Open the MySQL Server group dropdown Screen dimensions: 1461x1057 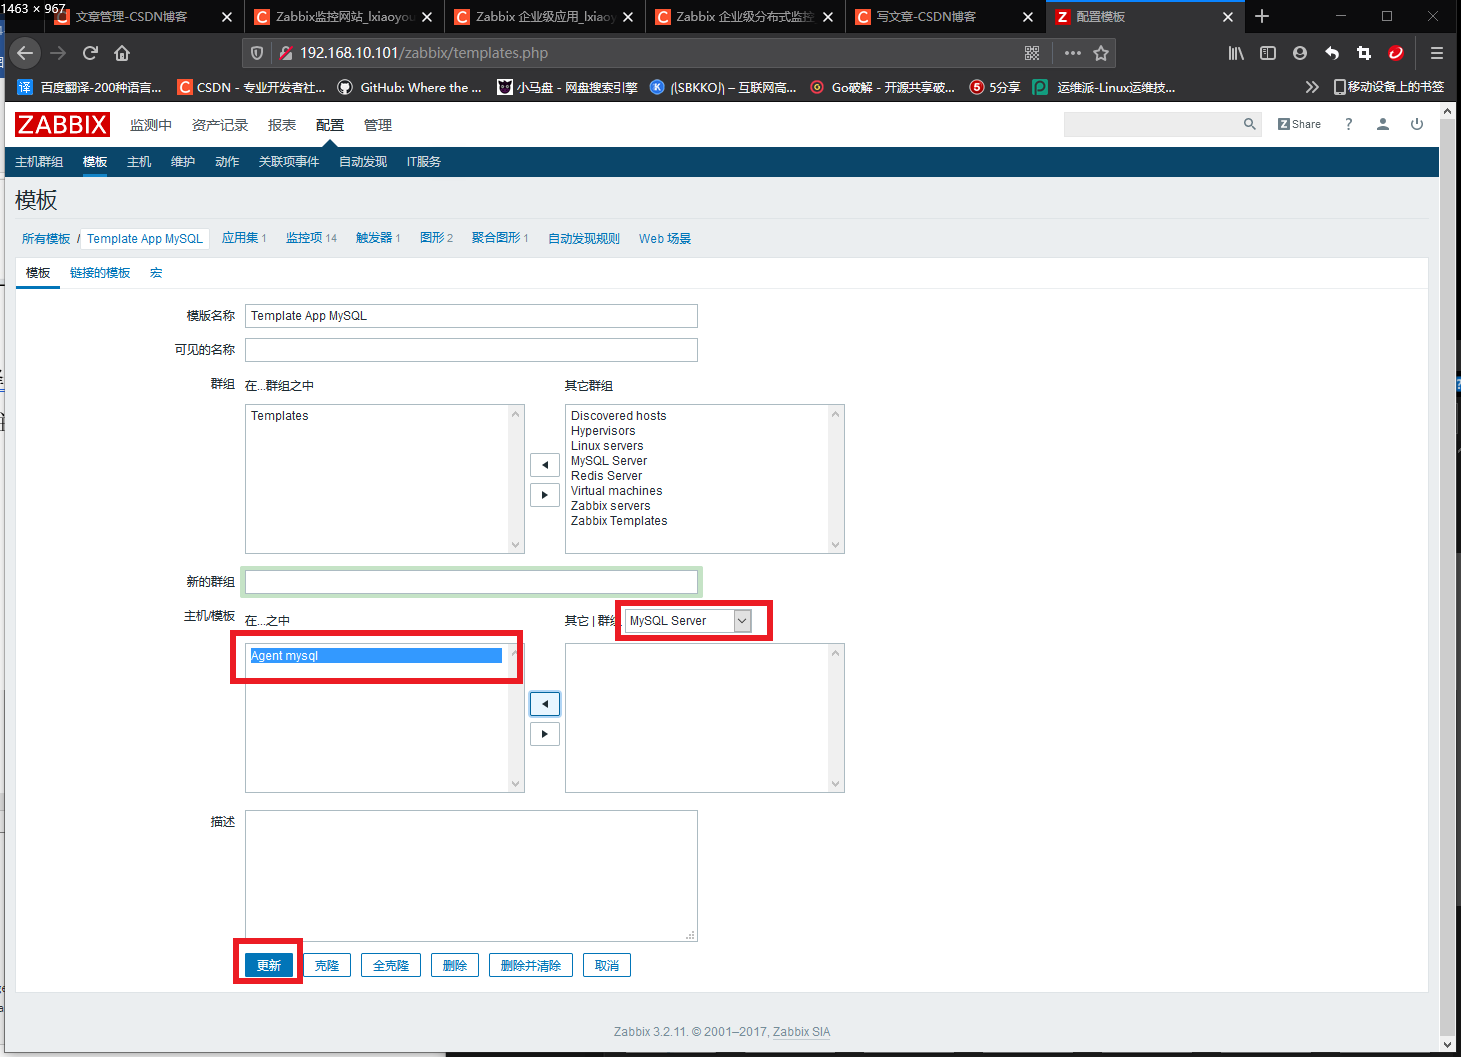[688, 621]
